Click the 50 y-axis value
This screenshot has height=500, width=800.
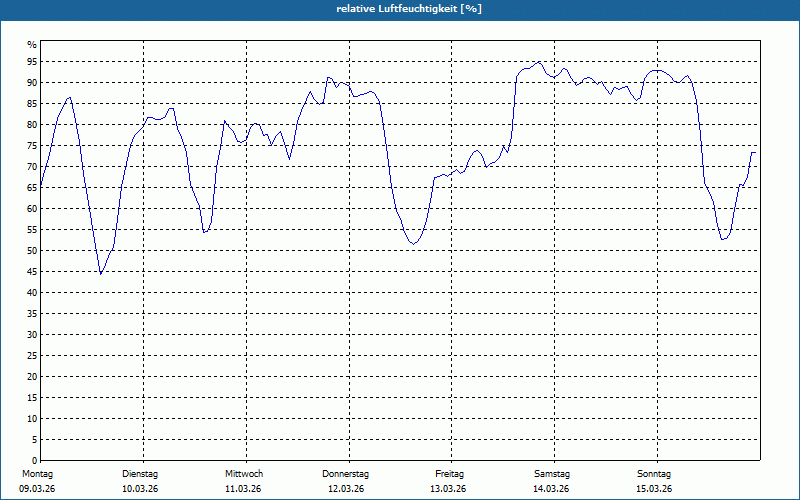[32, 251]
